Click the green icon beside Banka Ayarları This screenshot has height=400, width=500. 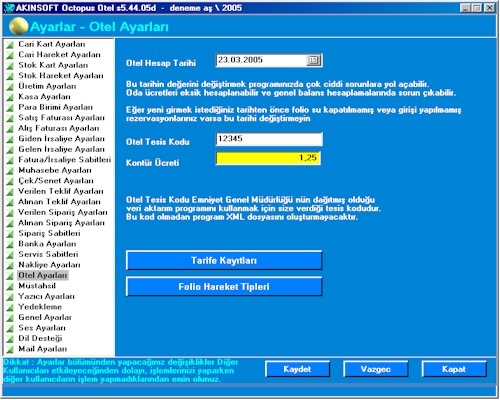[10, 244]
